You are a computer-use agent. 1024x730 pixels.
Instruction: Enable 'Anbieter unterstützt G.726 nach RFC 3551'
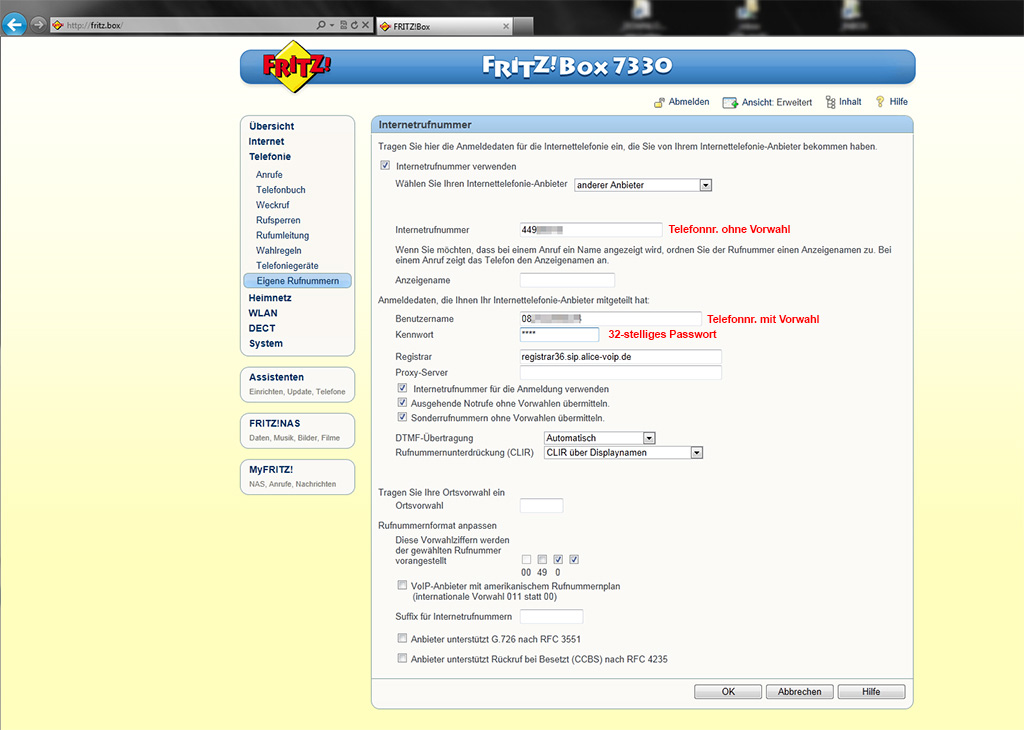(x=402, y=639)
